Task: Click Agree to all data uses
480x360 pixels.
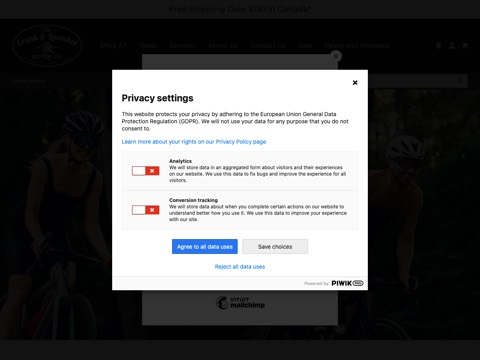Action: tap(205, 247)
